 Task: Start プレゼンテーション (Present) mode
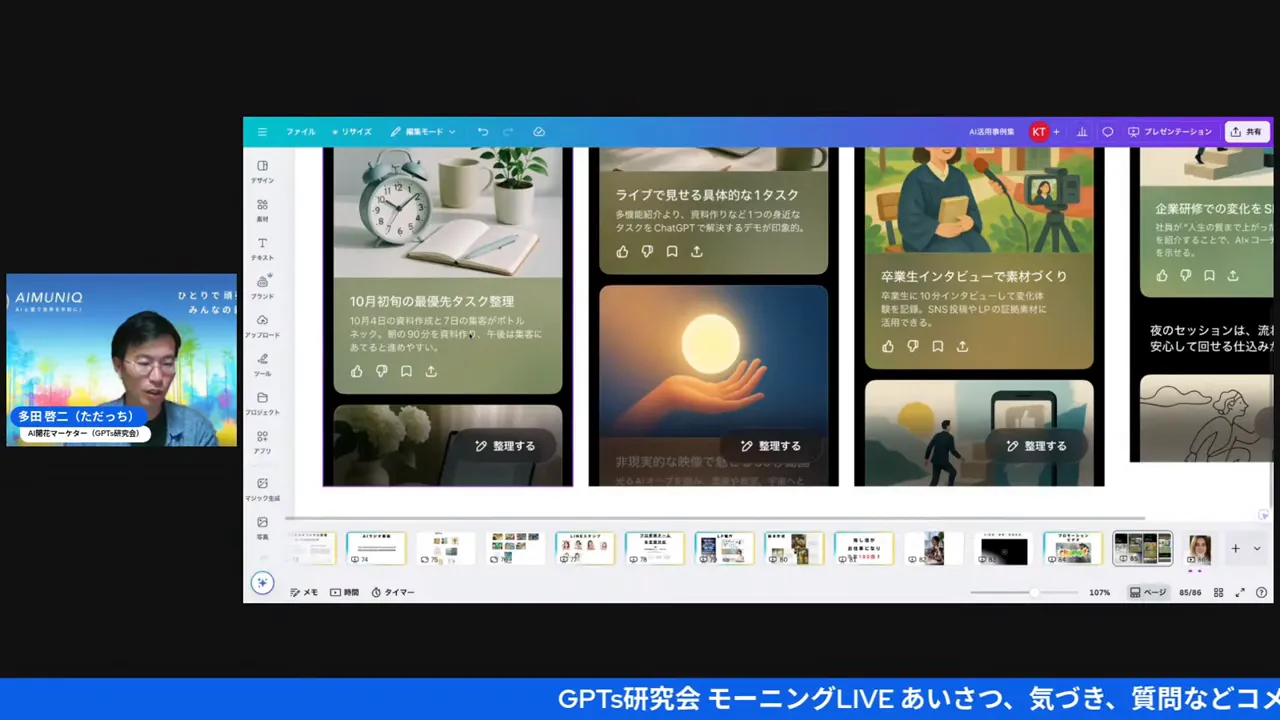1169,132
